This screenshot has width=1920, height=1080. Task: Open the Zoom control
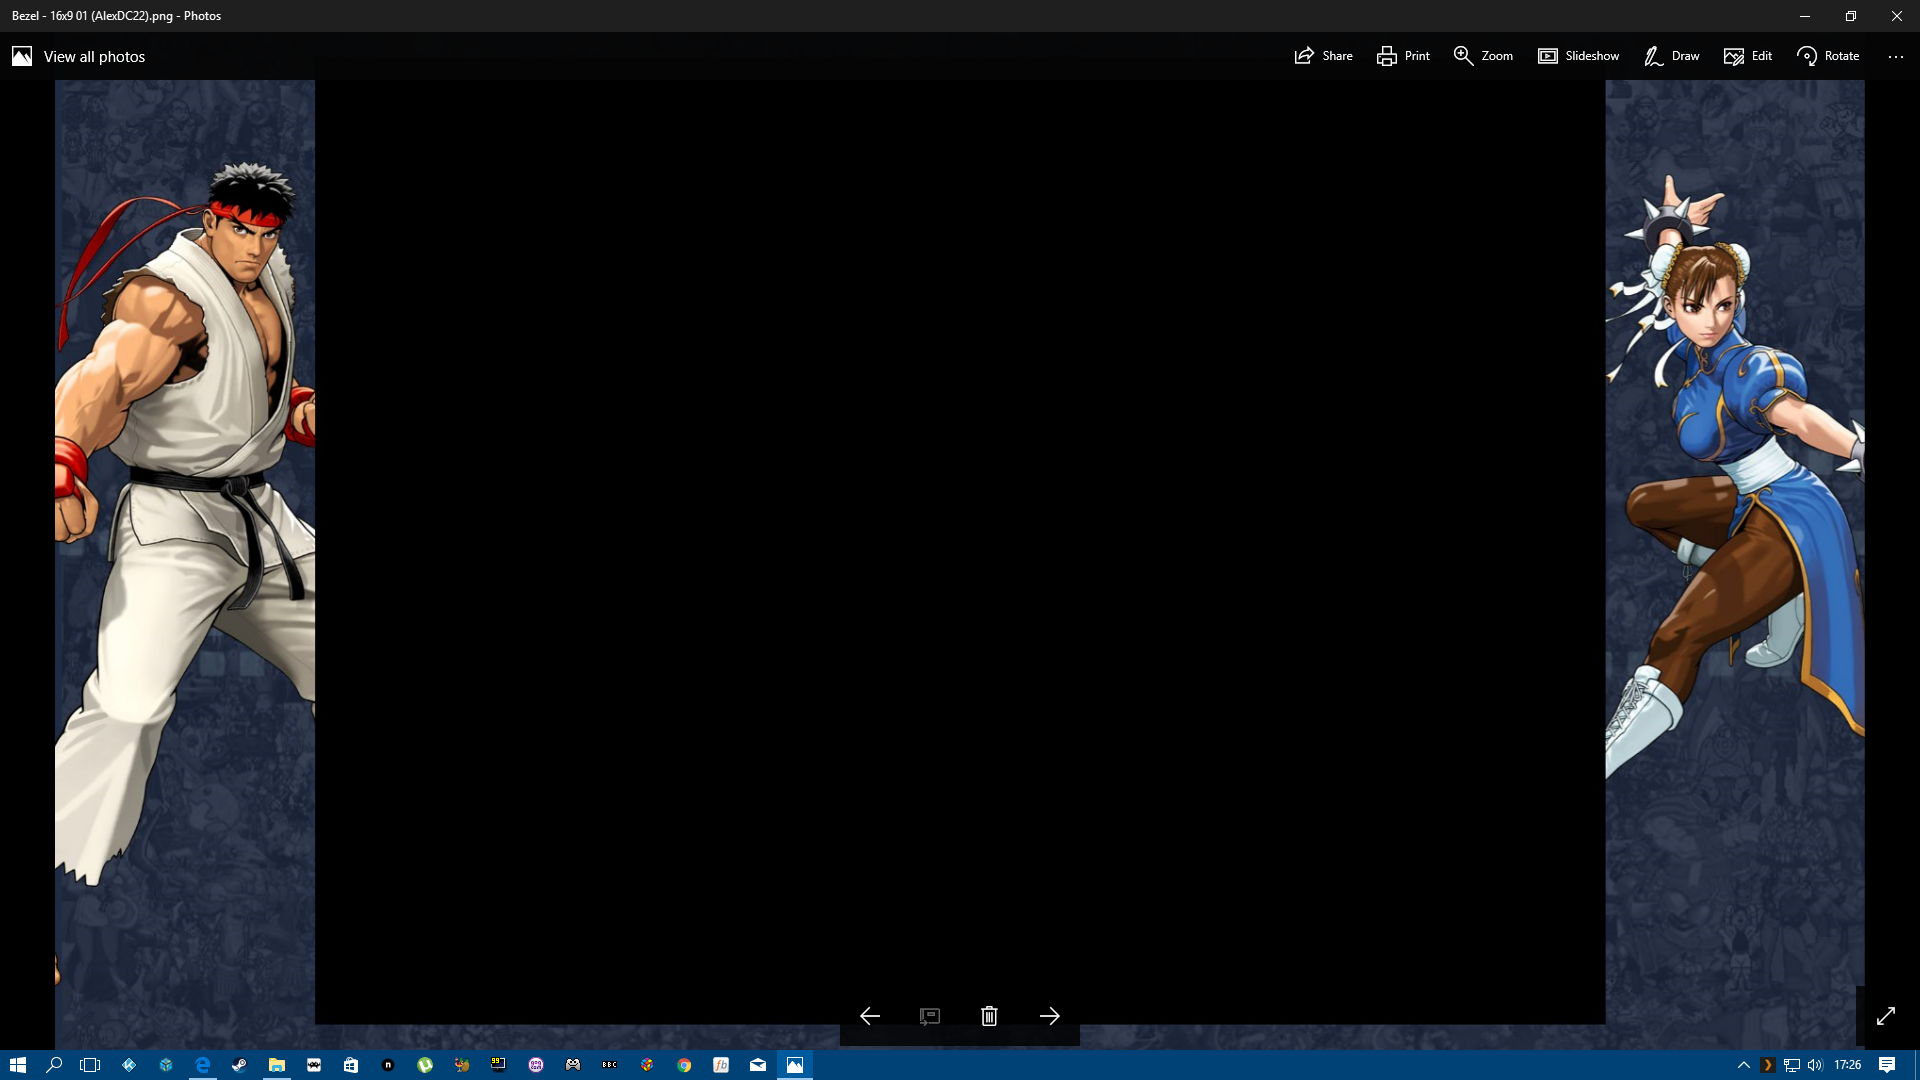pyautogui.click(x=1483, y=56)
